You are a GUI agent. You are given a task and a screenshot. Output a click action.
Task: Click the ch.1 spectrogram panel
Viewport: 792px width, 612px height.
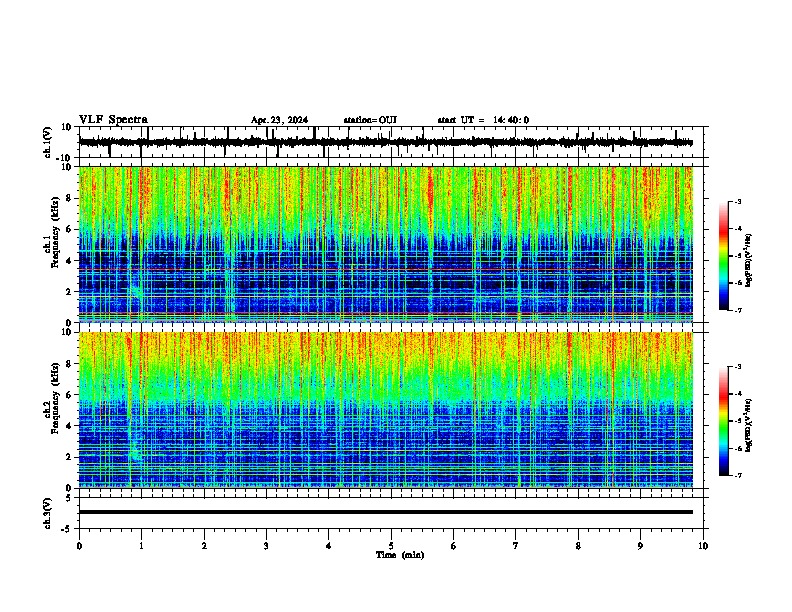click(385, 244)
